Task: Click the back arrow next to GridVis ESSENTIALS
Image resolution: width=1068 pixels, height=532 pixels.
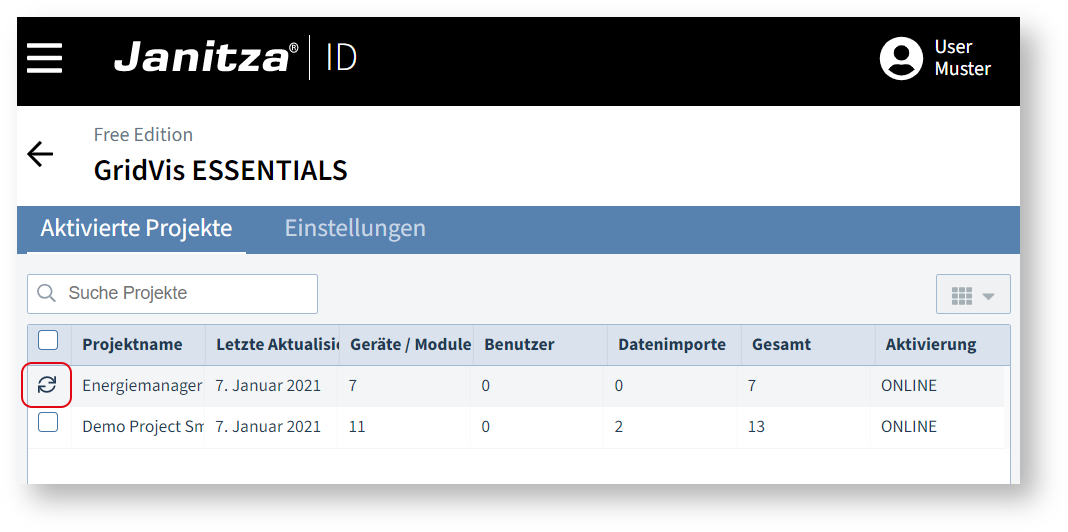Action: (40, 154)
